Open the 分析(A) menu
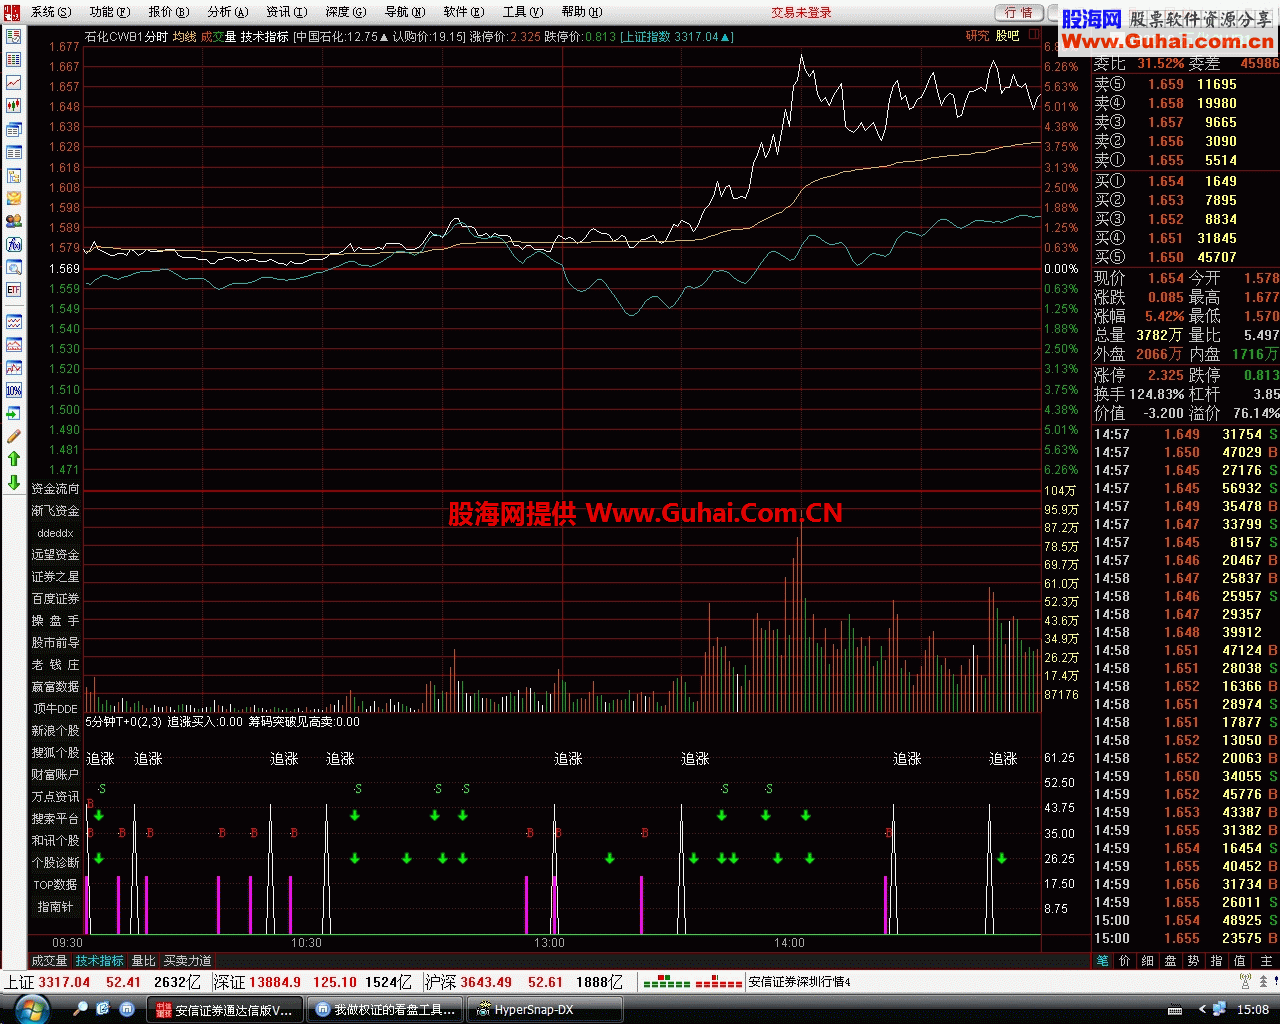The height and width of the screenshot is (1024, 1280). pos(228,12)
